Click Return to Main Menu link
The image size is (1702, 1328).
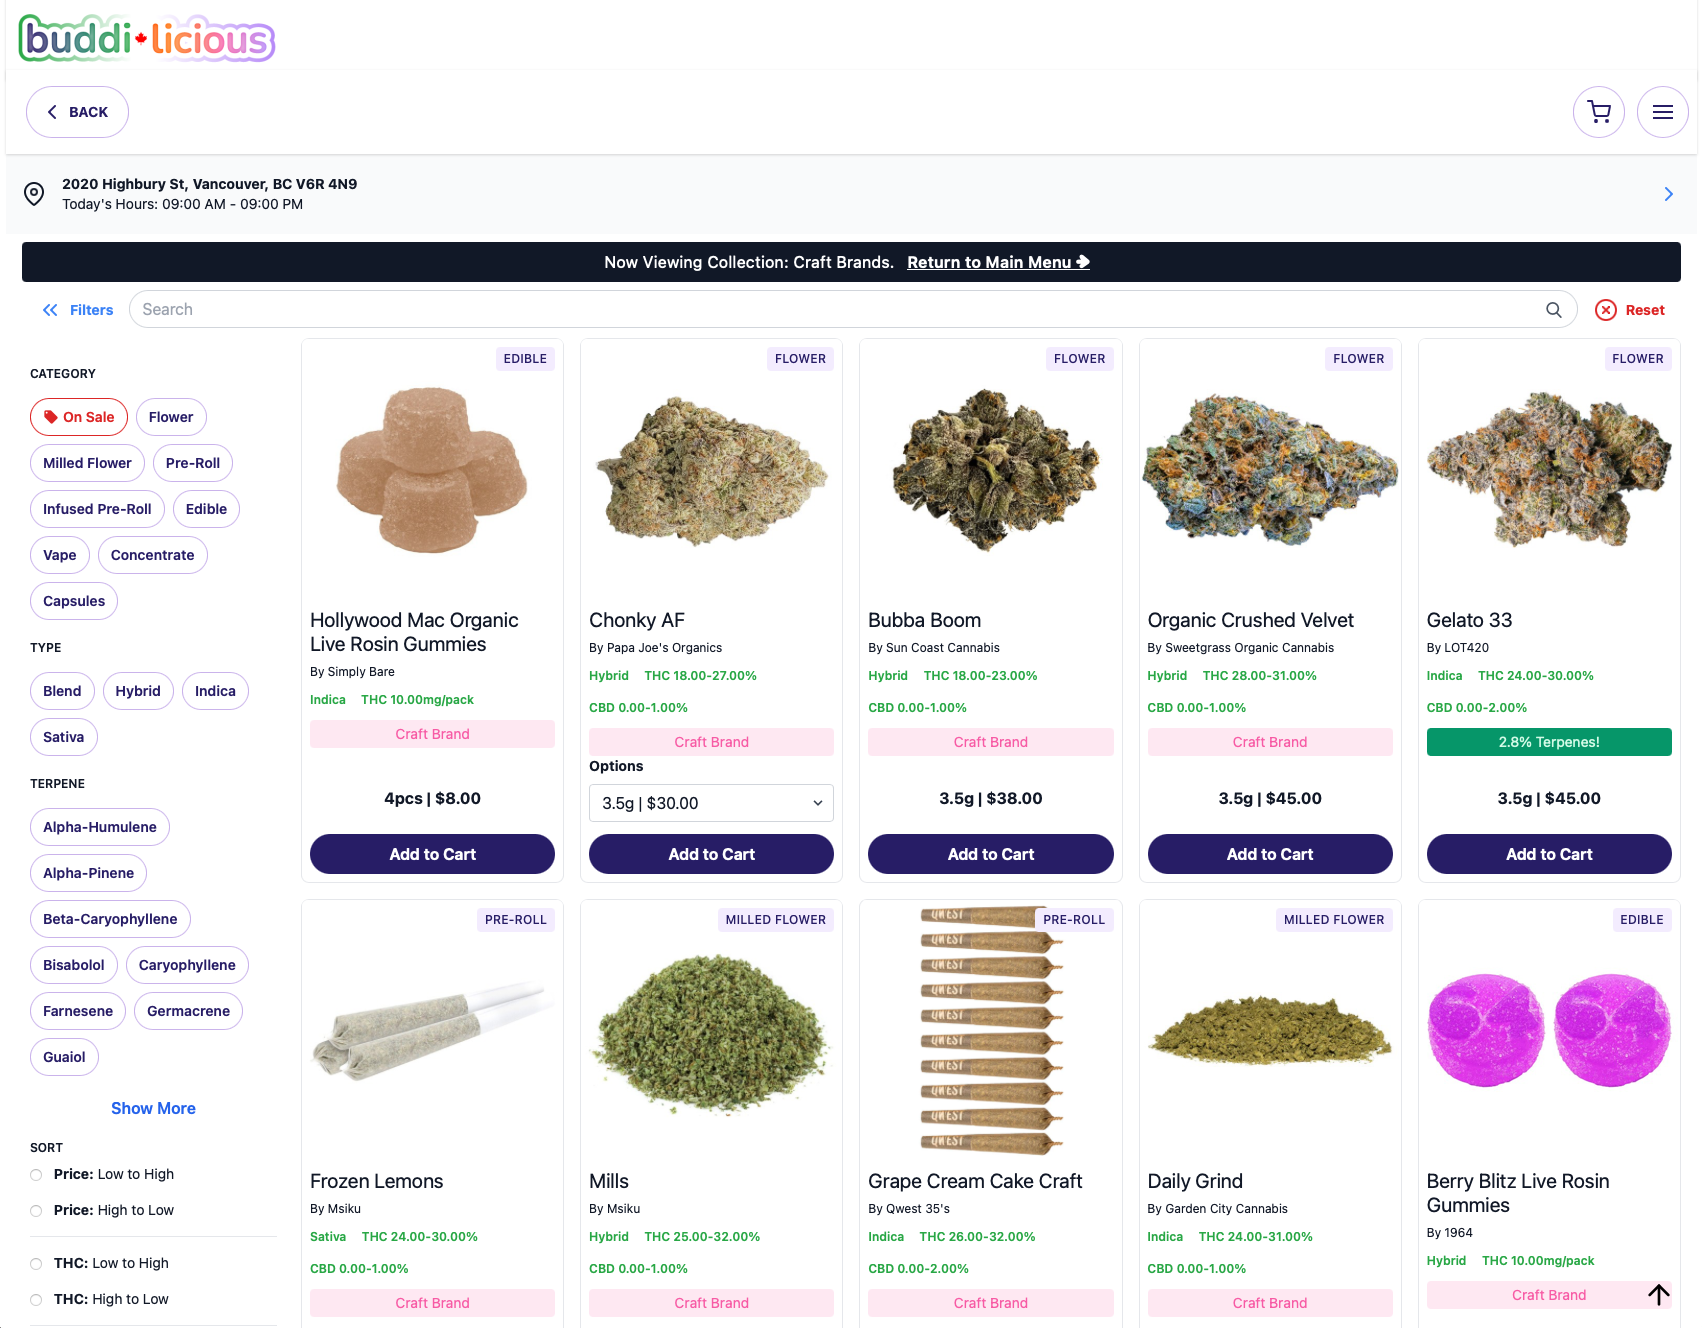point(998,262)
